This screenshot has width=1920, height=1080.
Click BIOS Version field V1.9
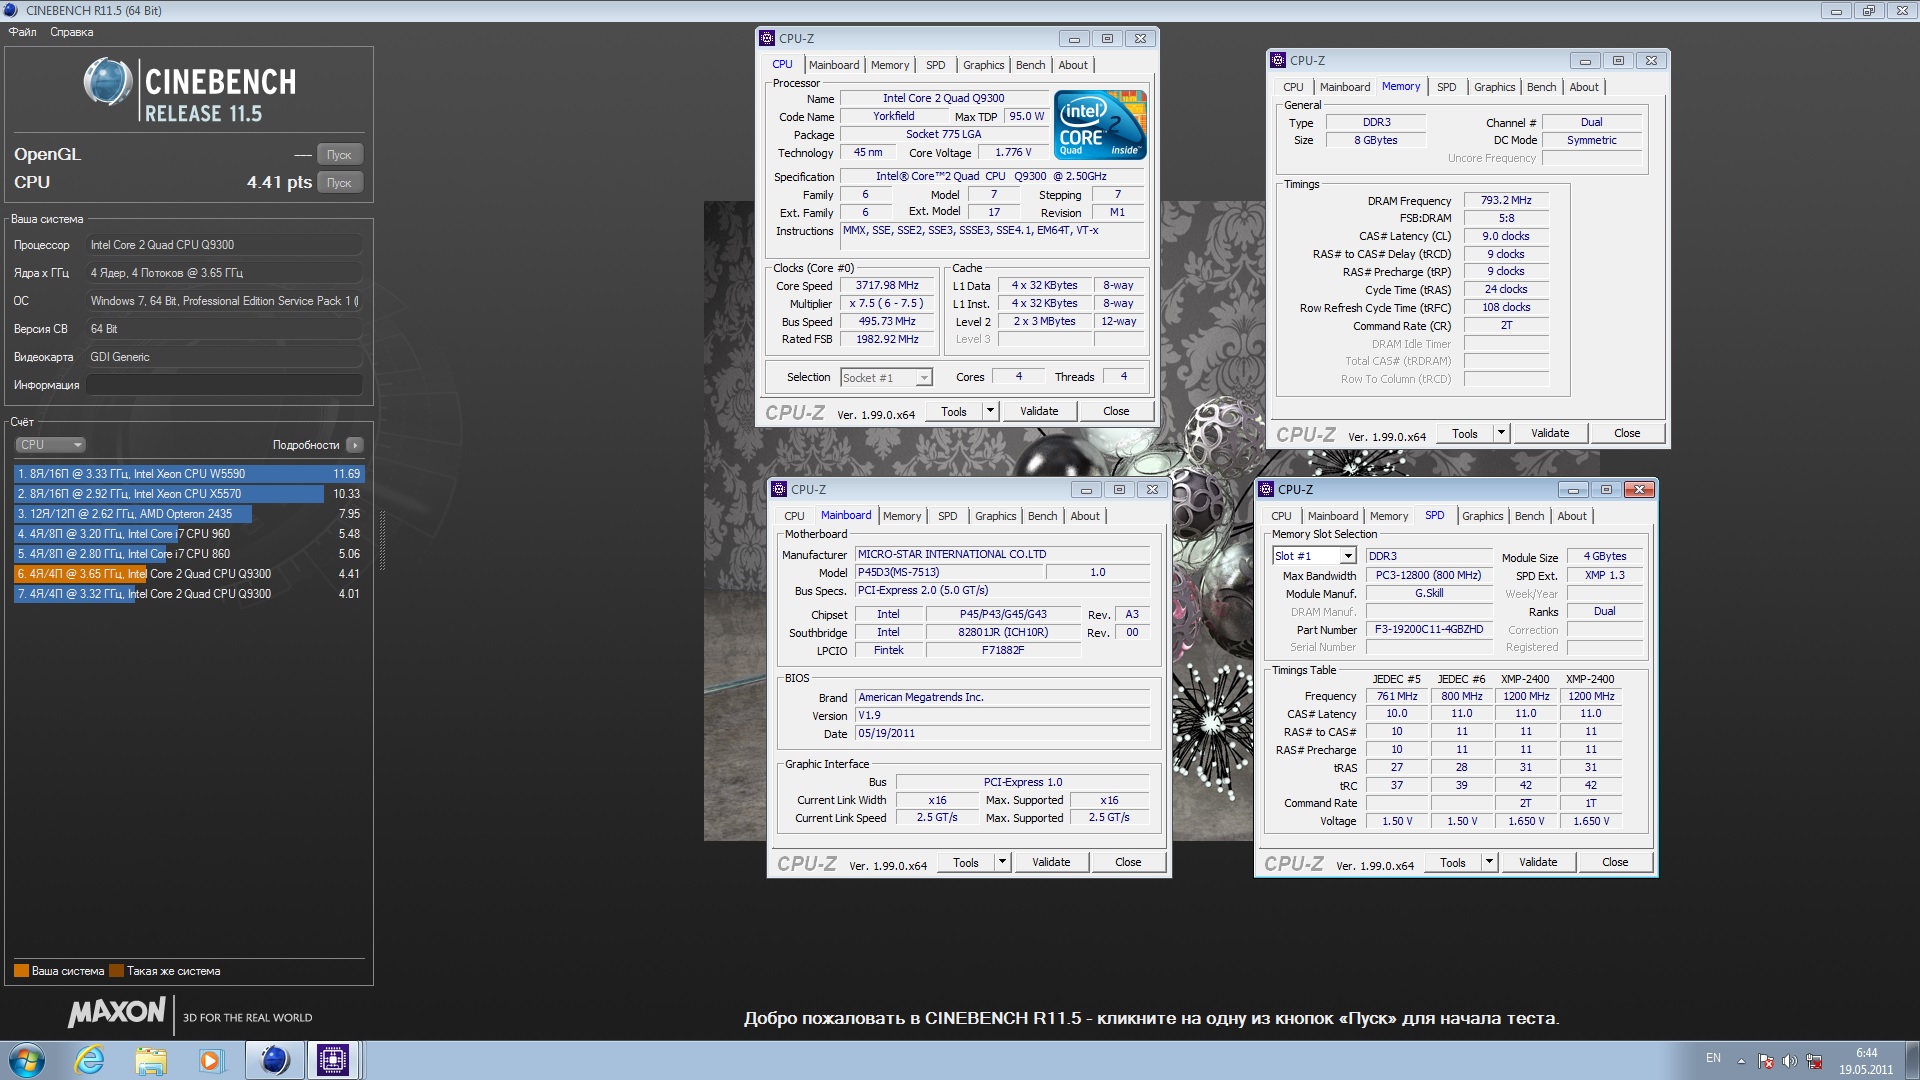pyautogui.click(x=1002, y=716)
